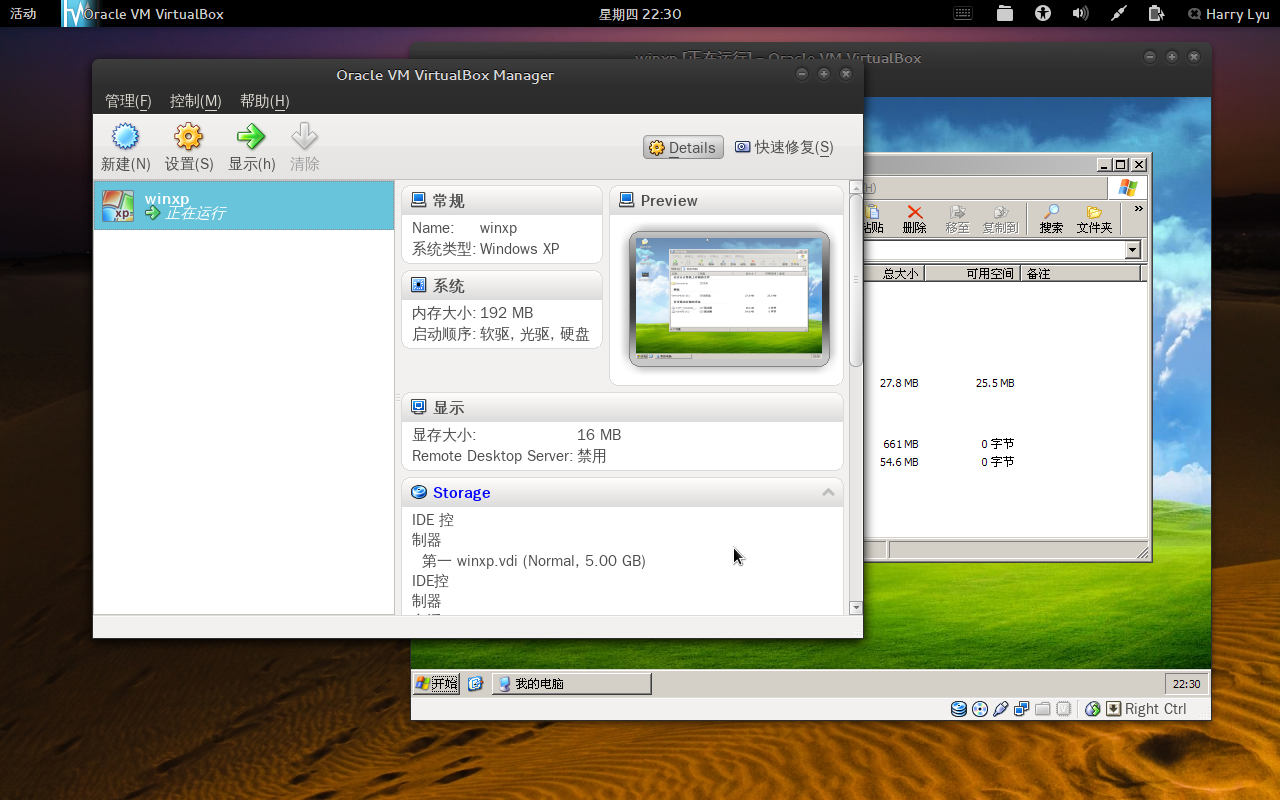Click the 内存大小 192 MB value
1280x800 pixels.
(506, 312)
